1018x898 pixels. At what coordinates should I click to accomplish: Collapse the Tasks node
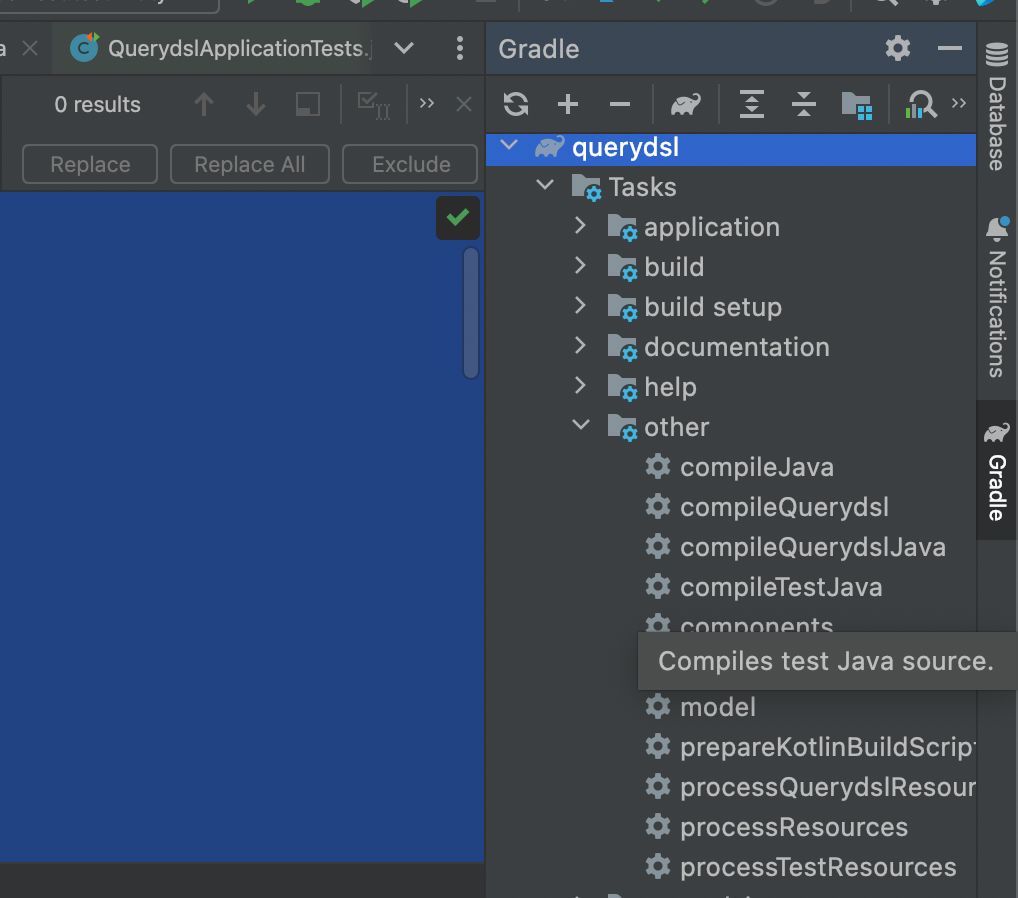pyautogui.click(x=545, y=186)
